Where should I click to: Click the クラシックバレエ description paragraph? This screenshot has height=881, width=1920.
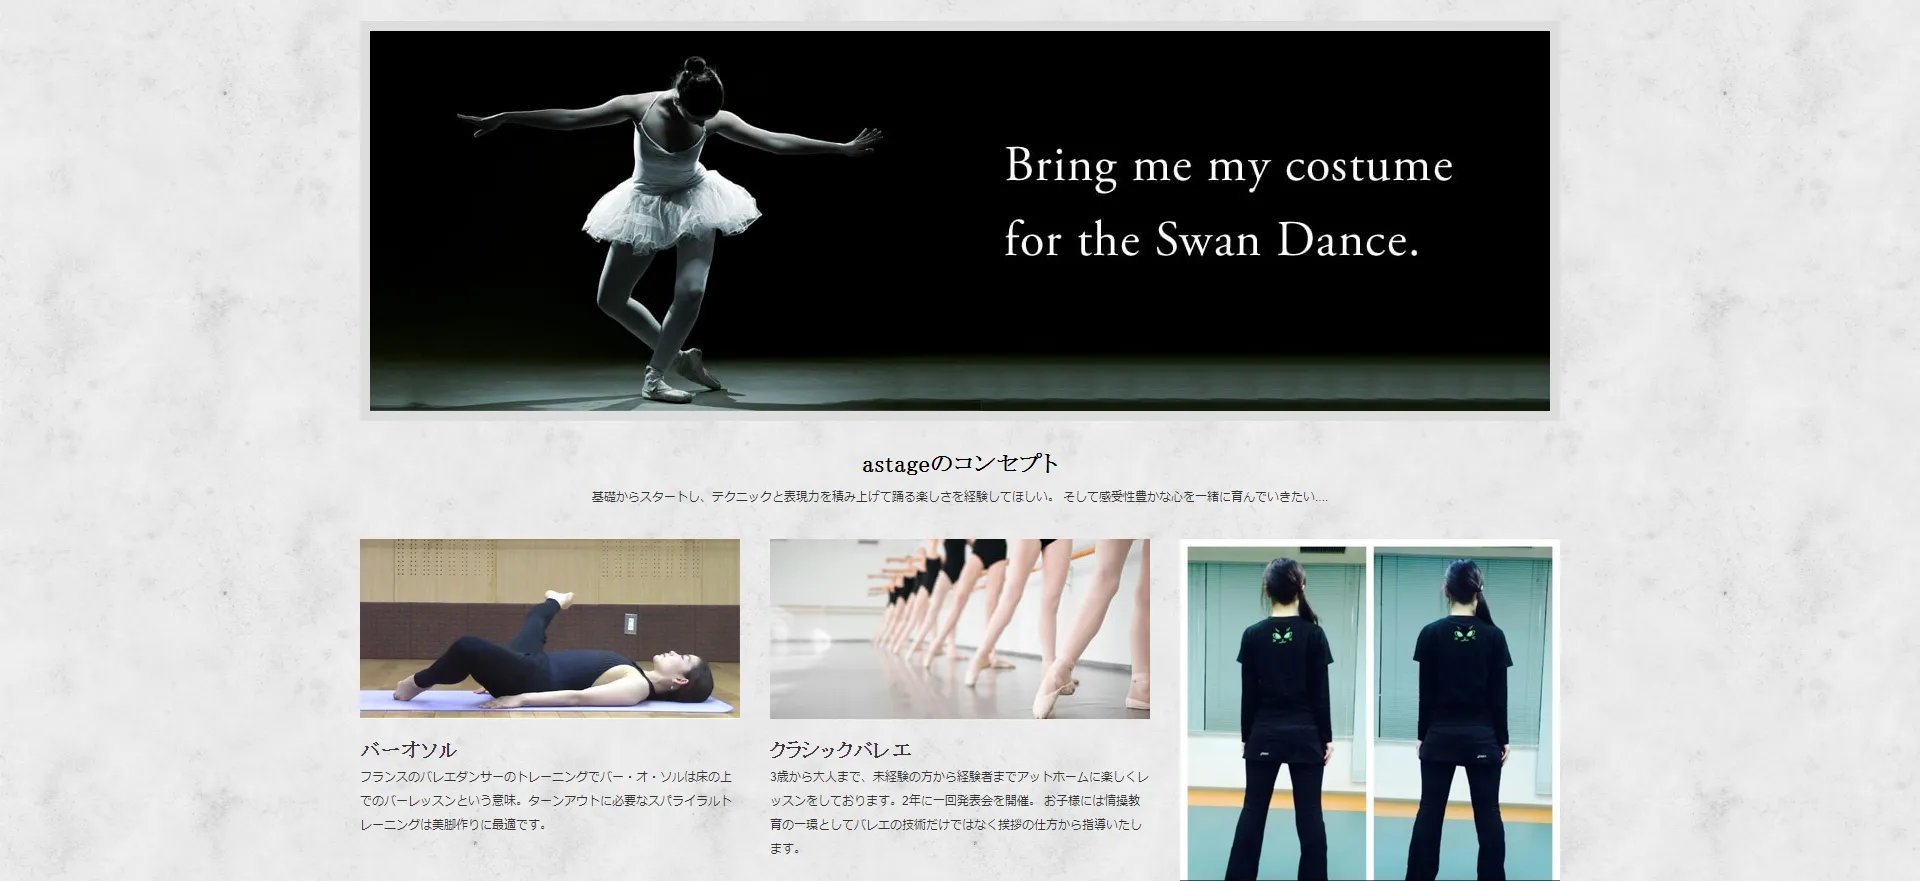pyautogui.click(x=959, y=813)
